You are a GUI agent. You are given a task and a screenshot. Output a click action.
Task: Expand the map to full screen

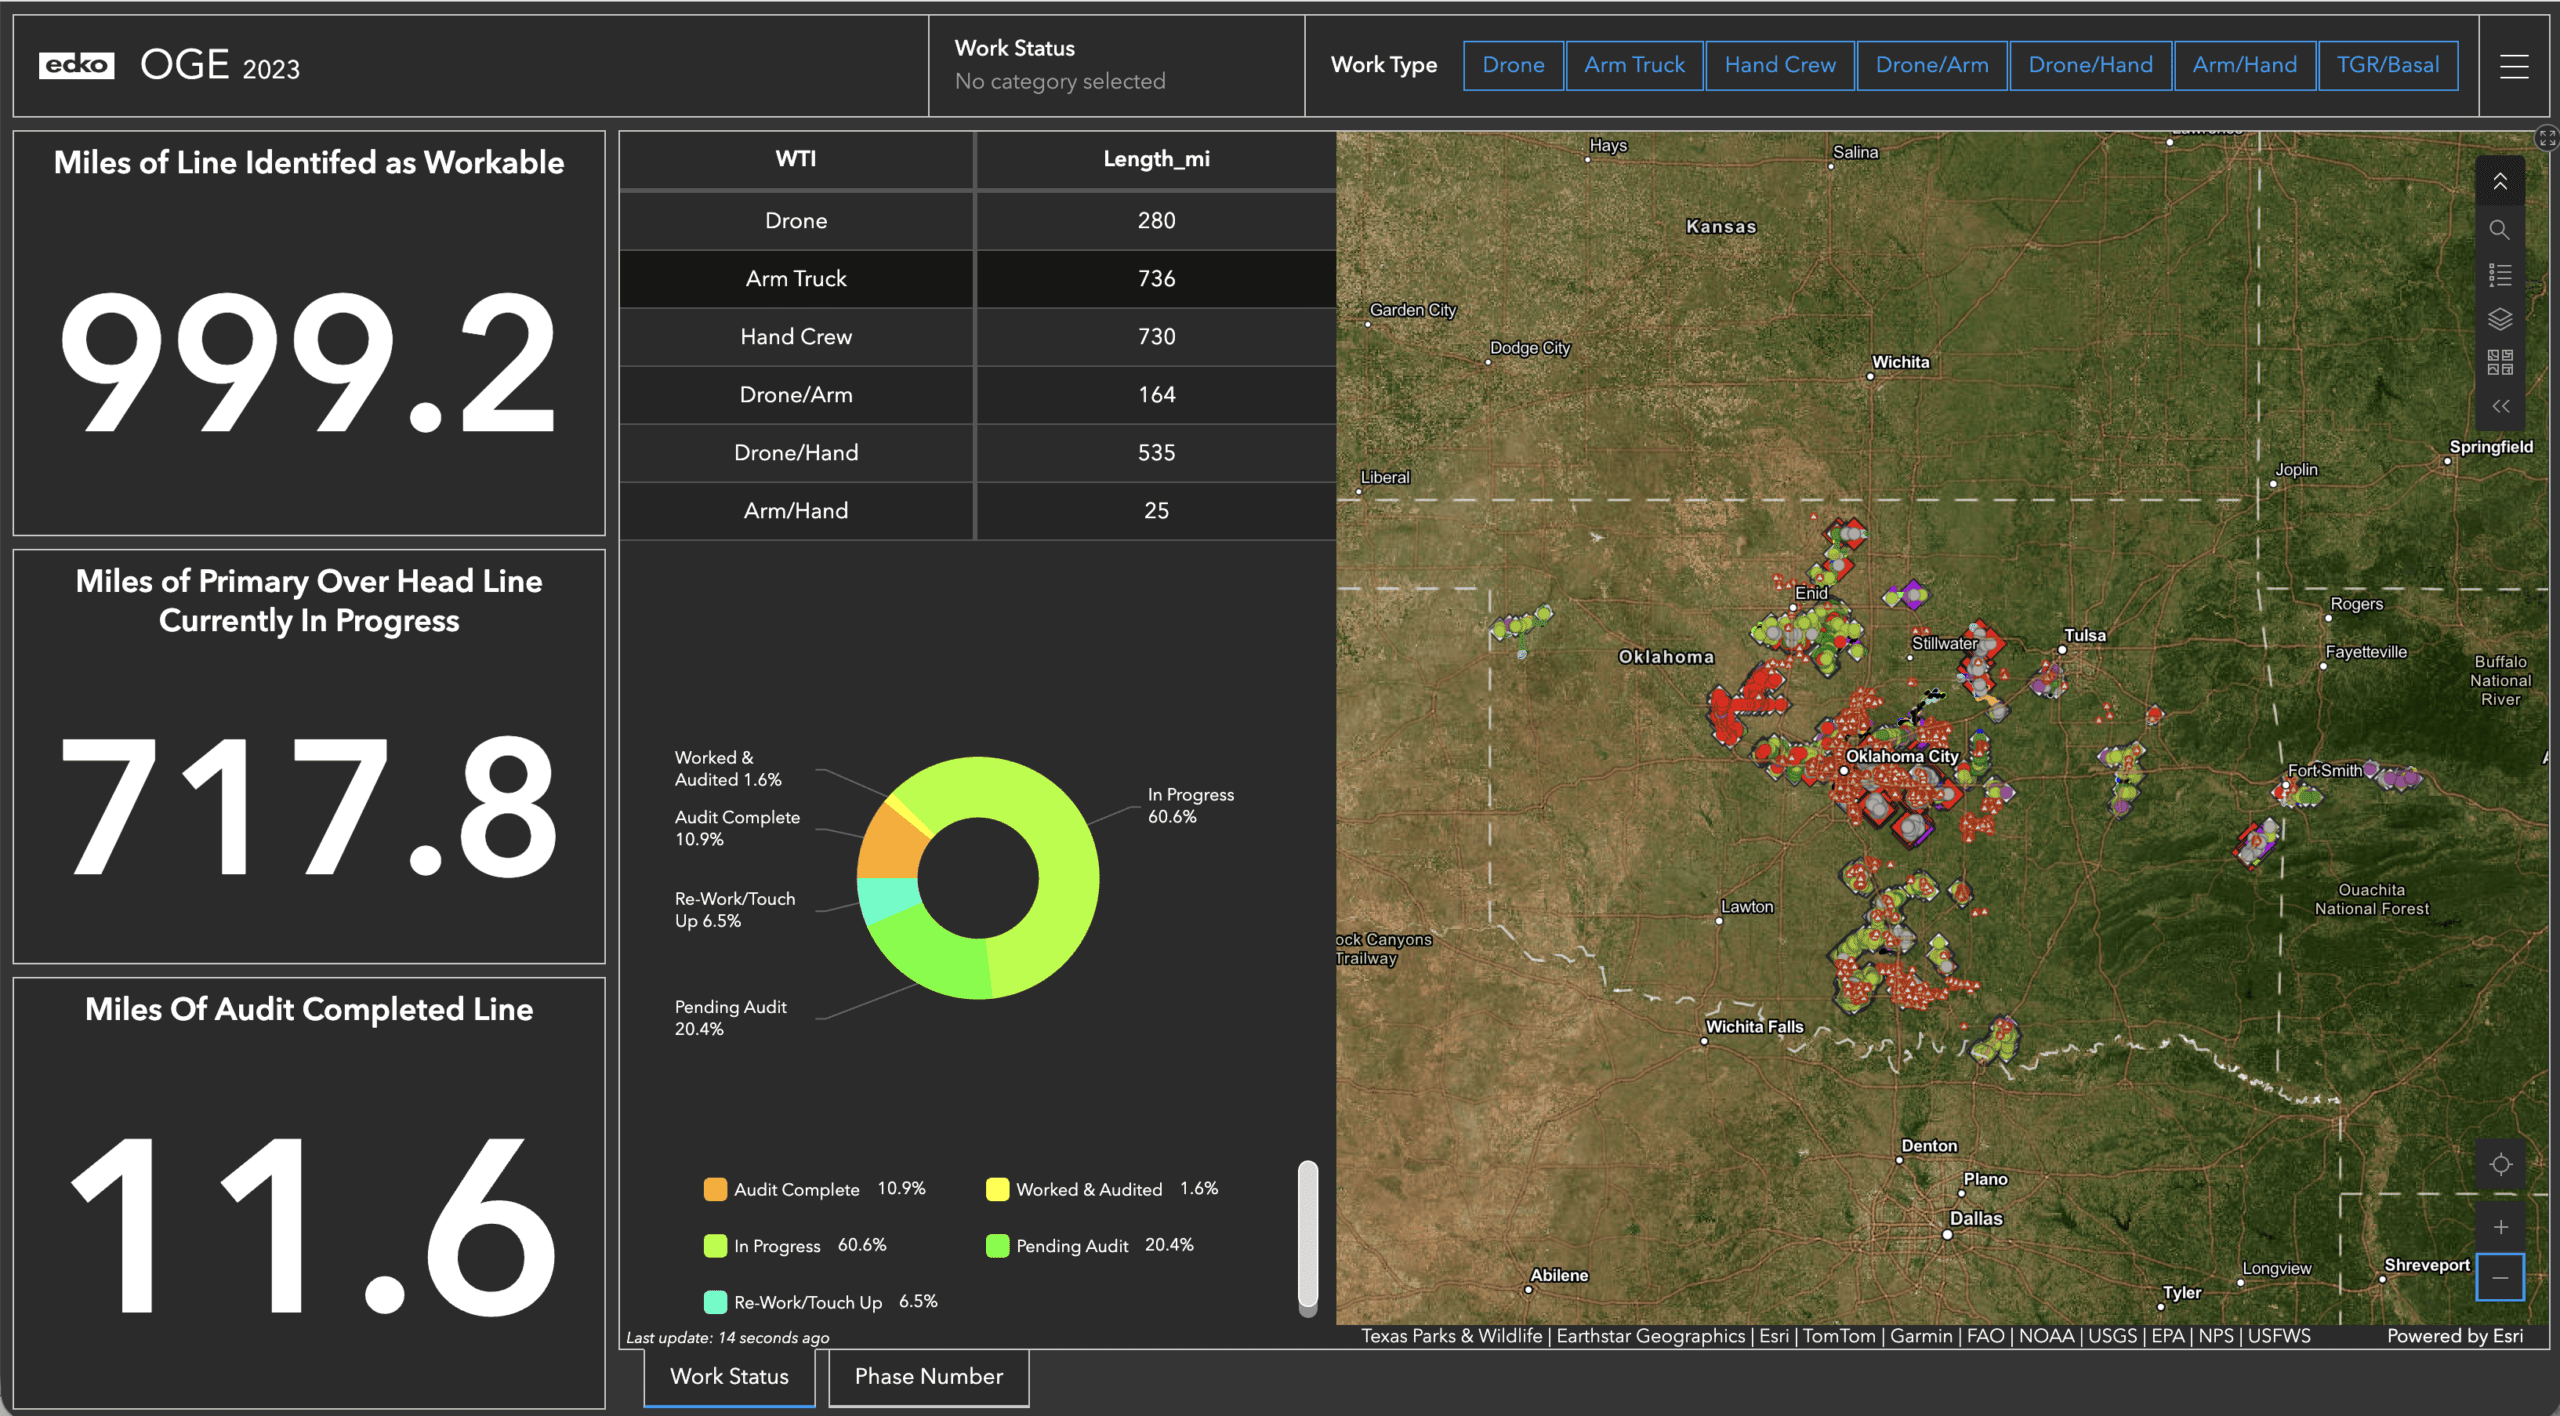click(x=2547, y=138)
